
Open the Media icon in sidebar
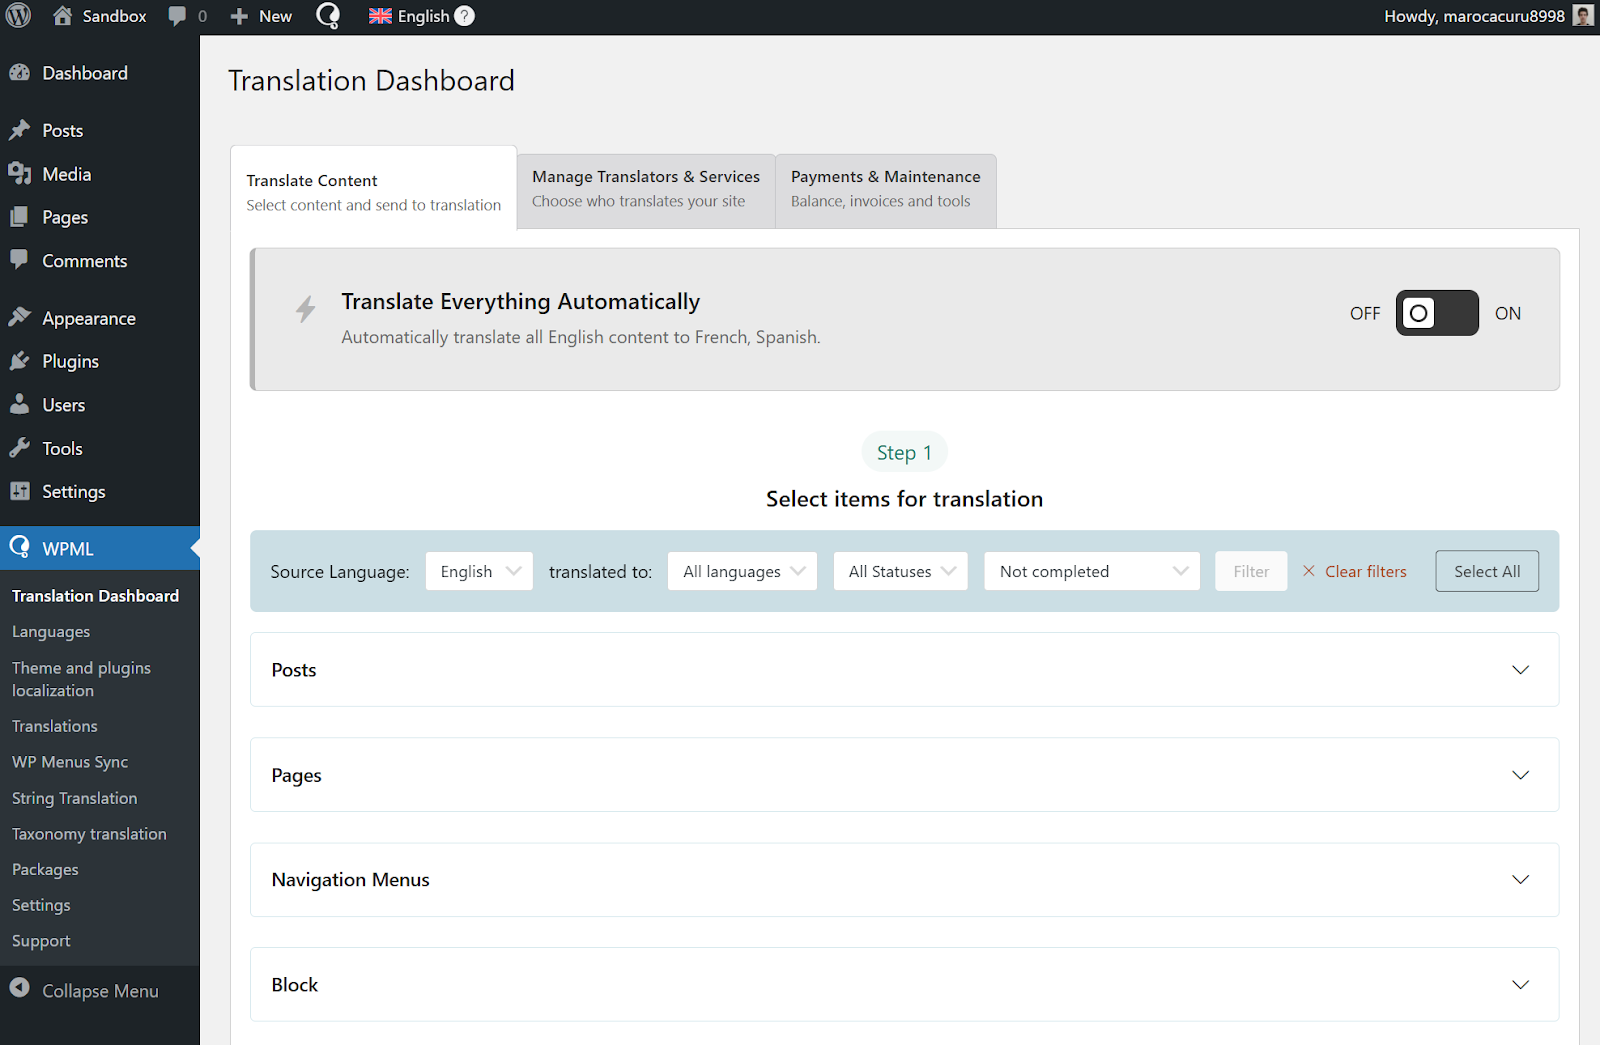click(x=20, y=174)
